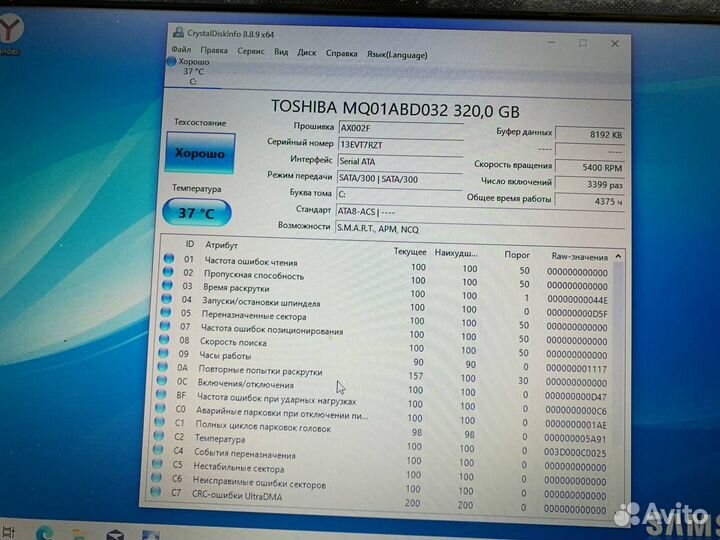Open the Вид menu
Image resolution: width=720 pixels, height=540 pixels.
281,52
